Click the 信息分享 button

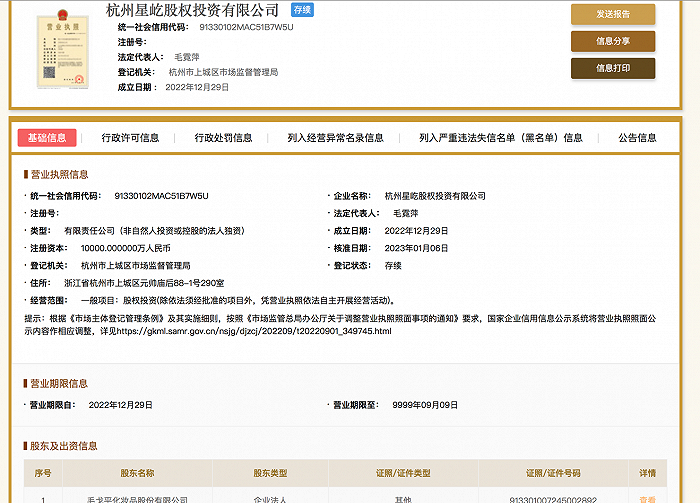point(613,41)
